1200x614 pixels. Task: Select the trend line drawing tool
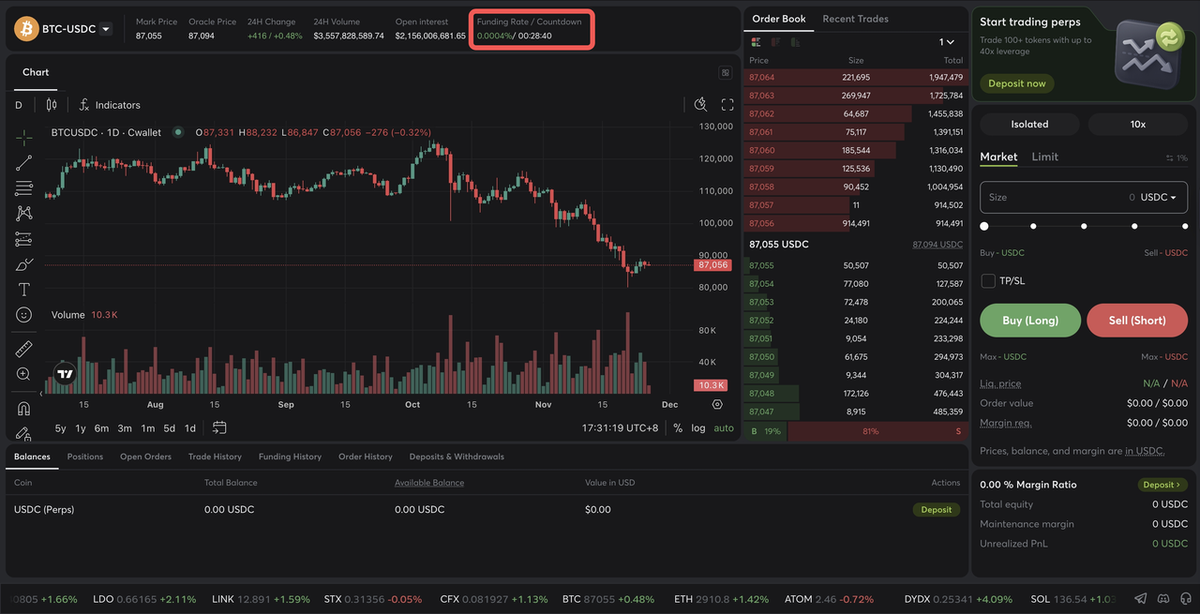point(24,162)
